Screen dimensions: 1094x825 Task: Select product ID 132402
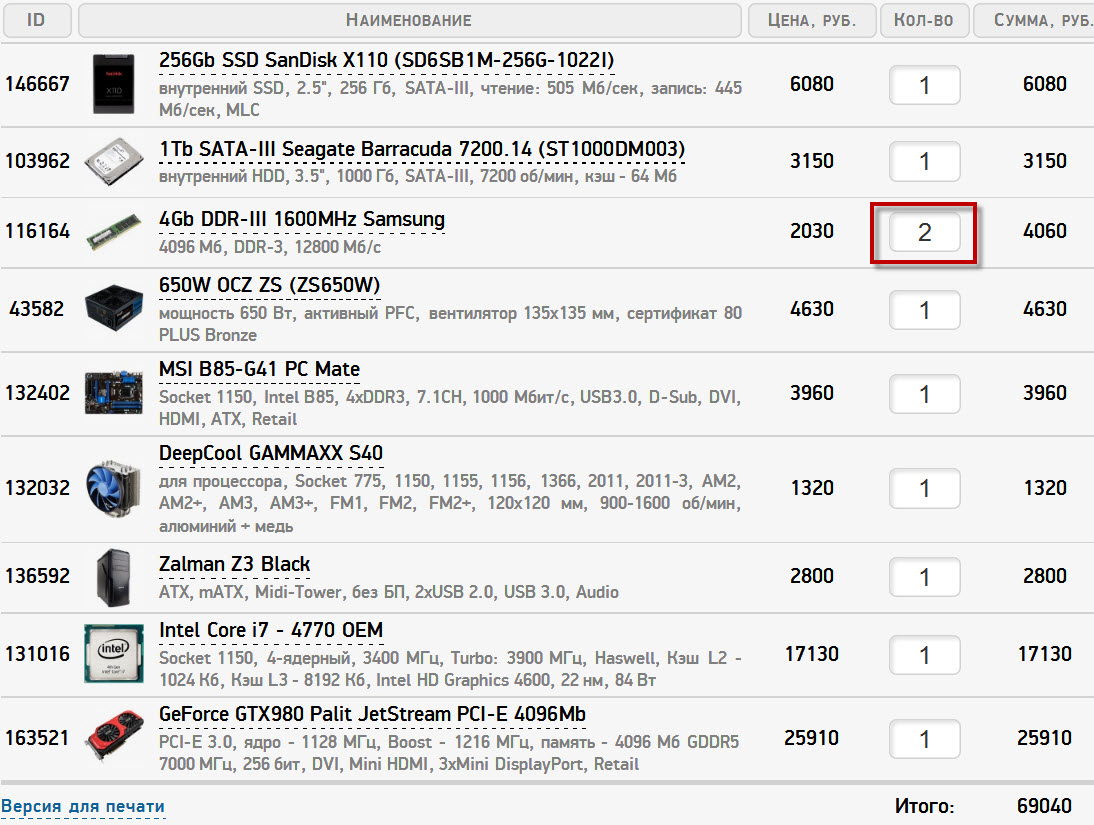coord(38,393)
